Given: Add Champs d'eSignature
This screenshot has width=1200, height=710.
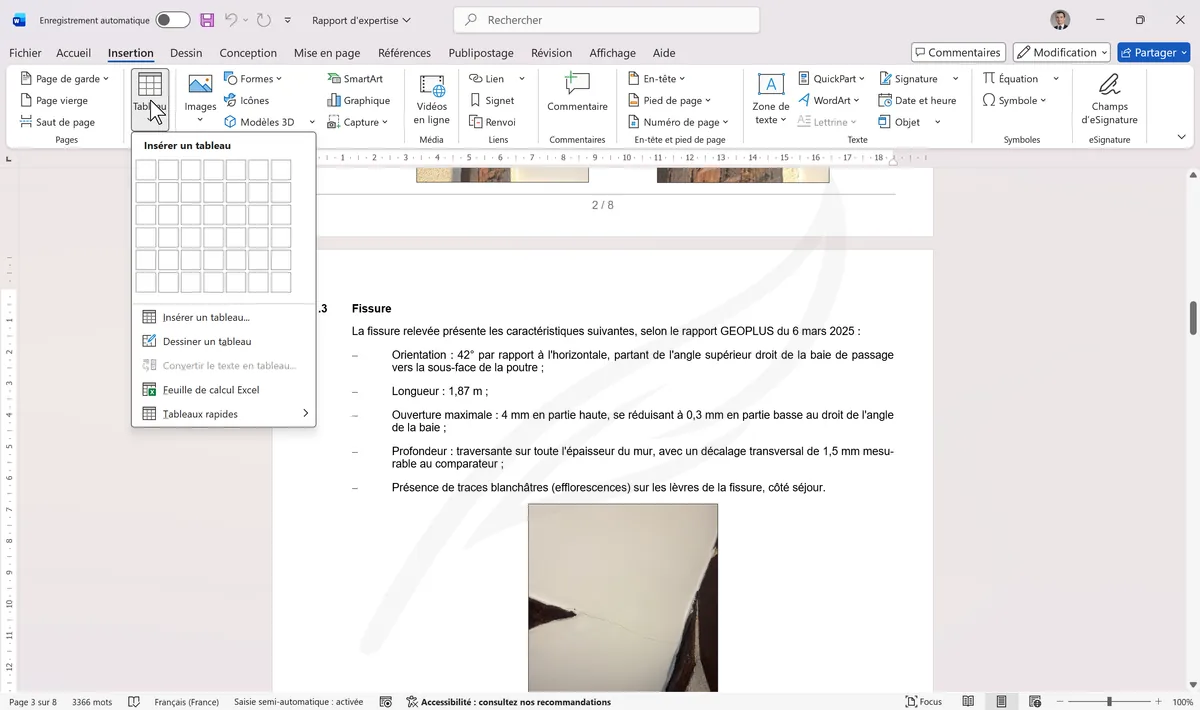Looking at the screenshot, I should 1108,98.
